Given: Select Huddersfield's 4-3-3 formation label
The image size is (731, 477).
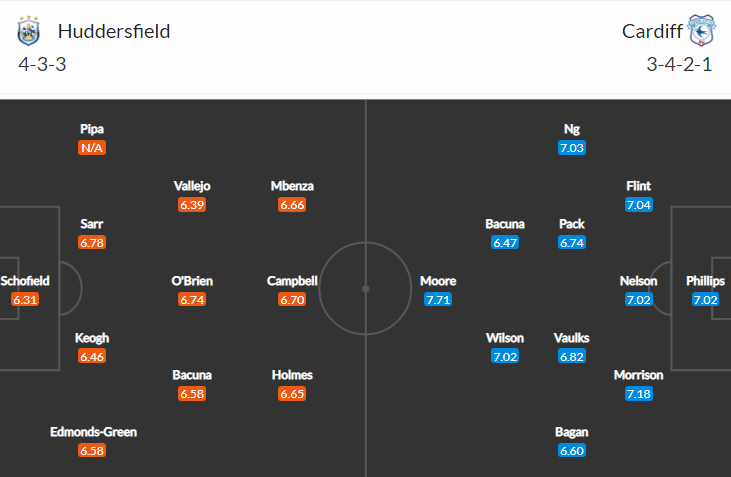Looking at the screenshot, I should point(42,64).
